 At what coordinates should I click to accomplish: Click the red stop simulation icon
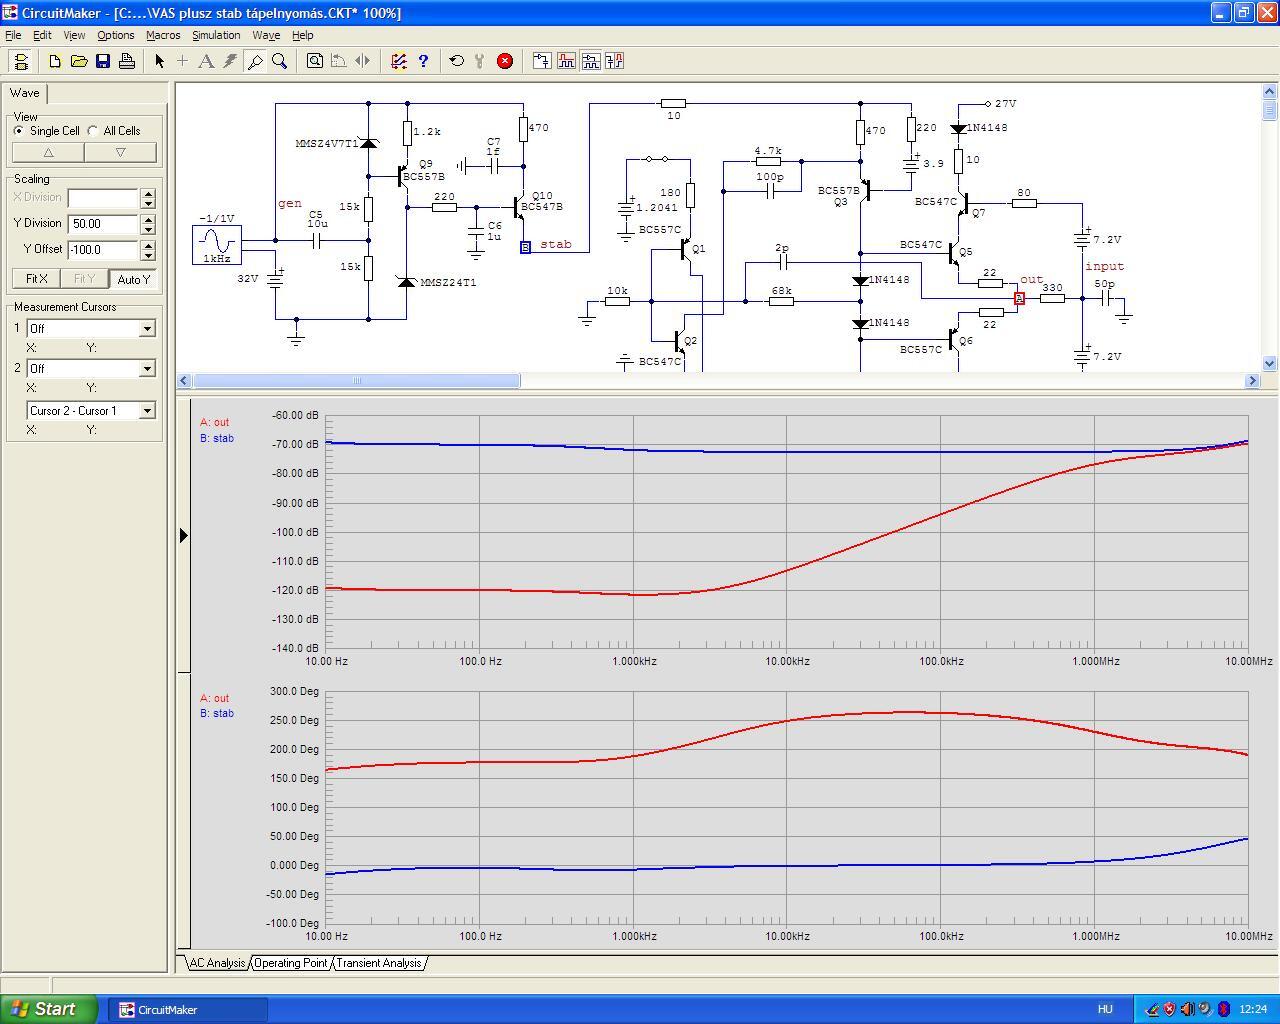click(505, 61)
